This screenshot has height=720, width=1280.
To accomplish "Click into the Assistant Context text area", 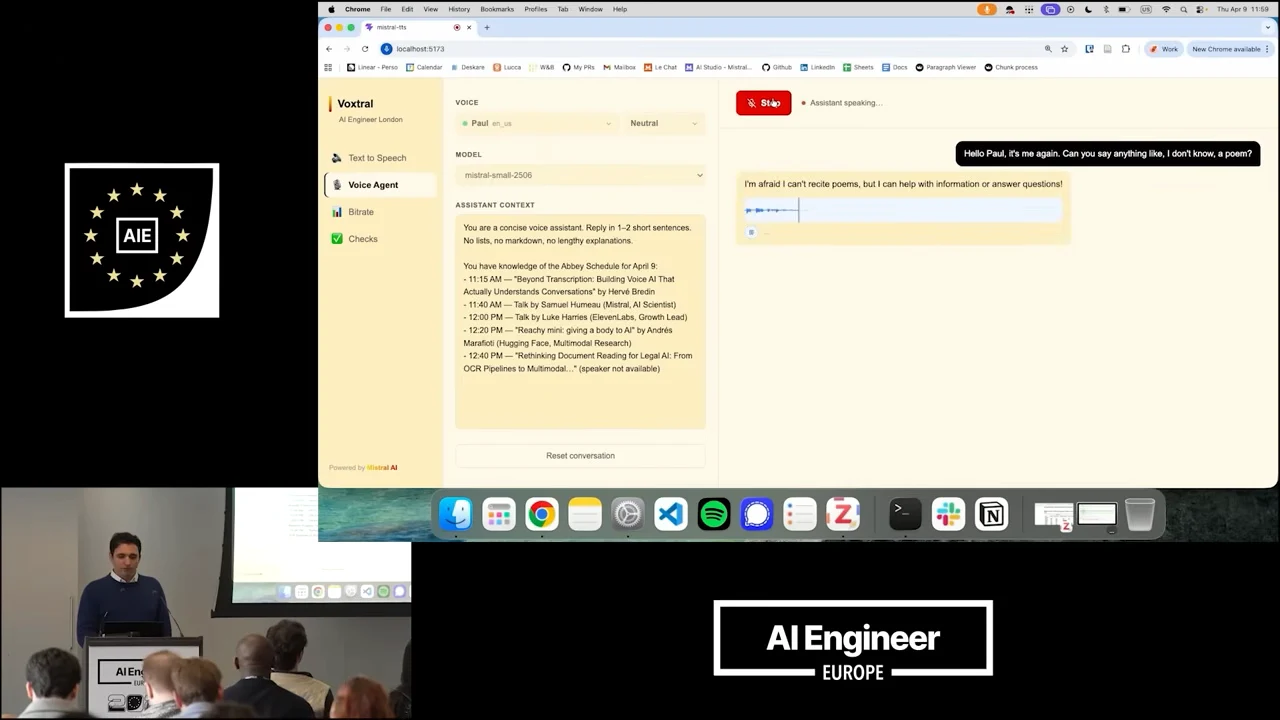I will (x=580, y=322).
